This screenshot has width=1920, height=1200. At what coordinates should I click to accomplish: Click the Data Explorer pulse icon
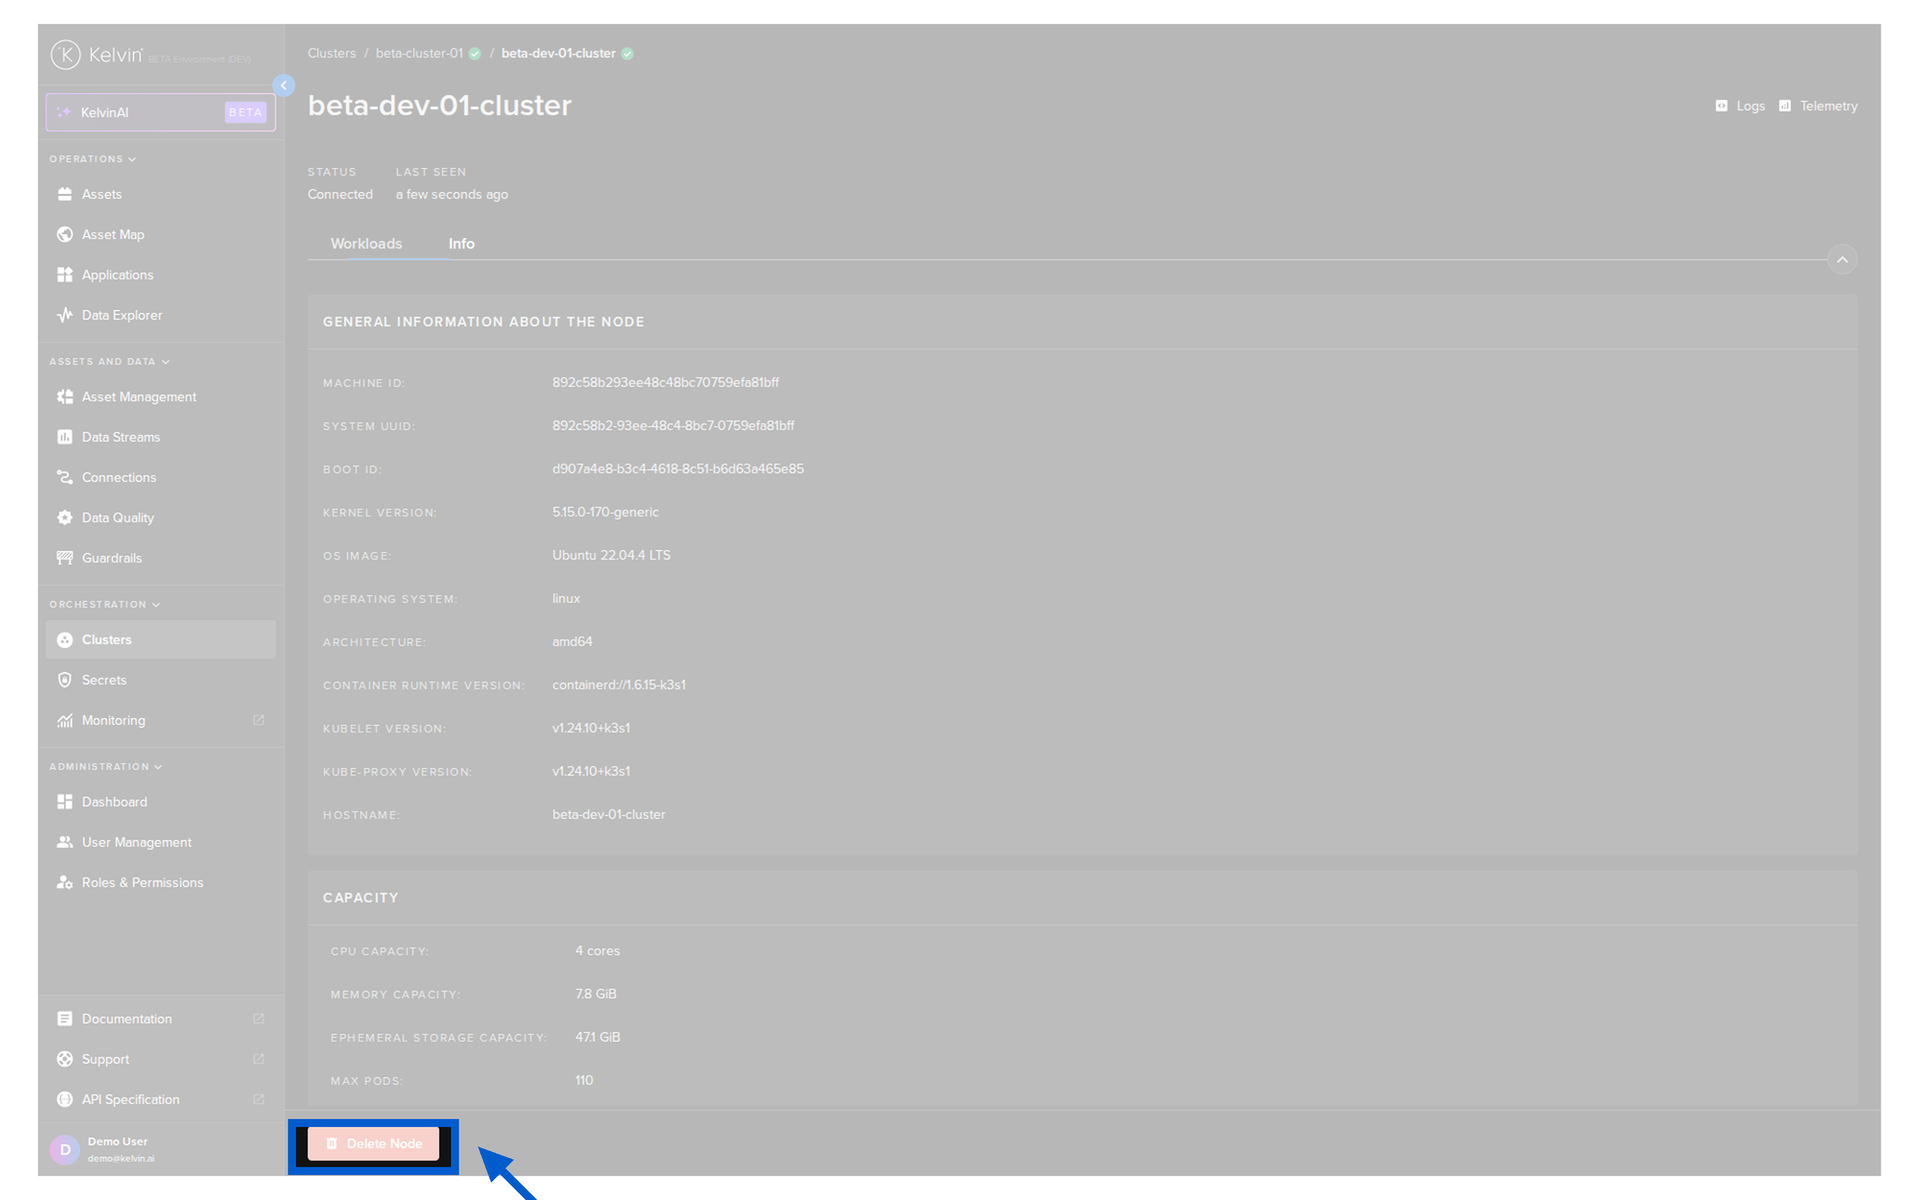65,315
